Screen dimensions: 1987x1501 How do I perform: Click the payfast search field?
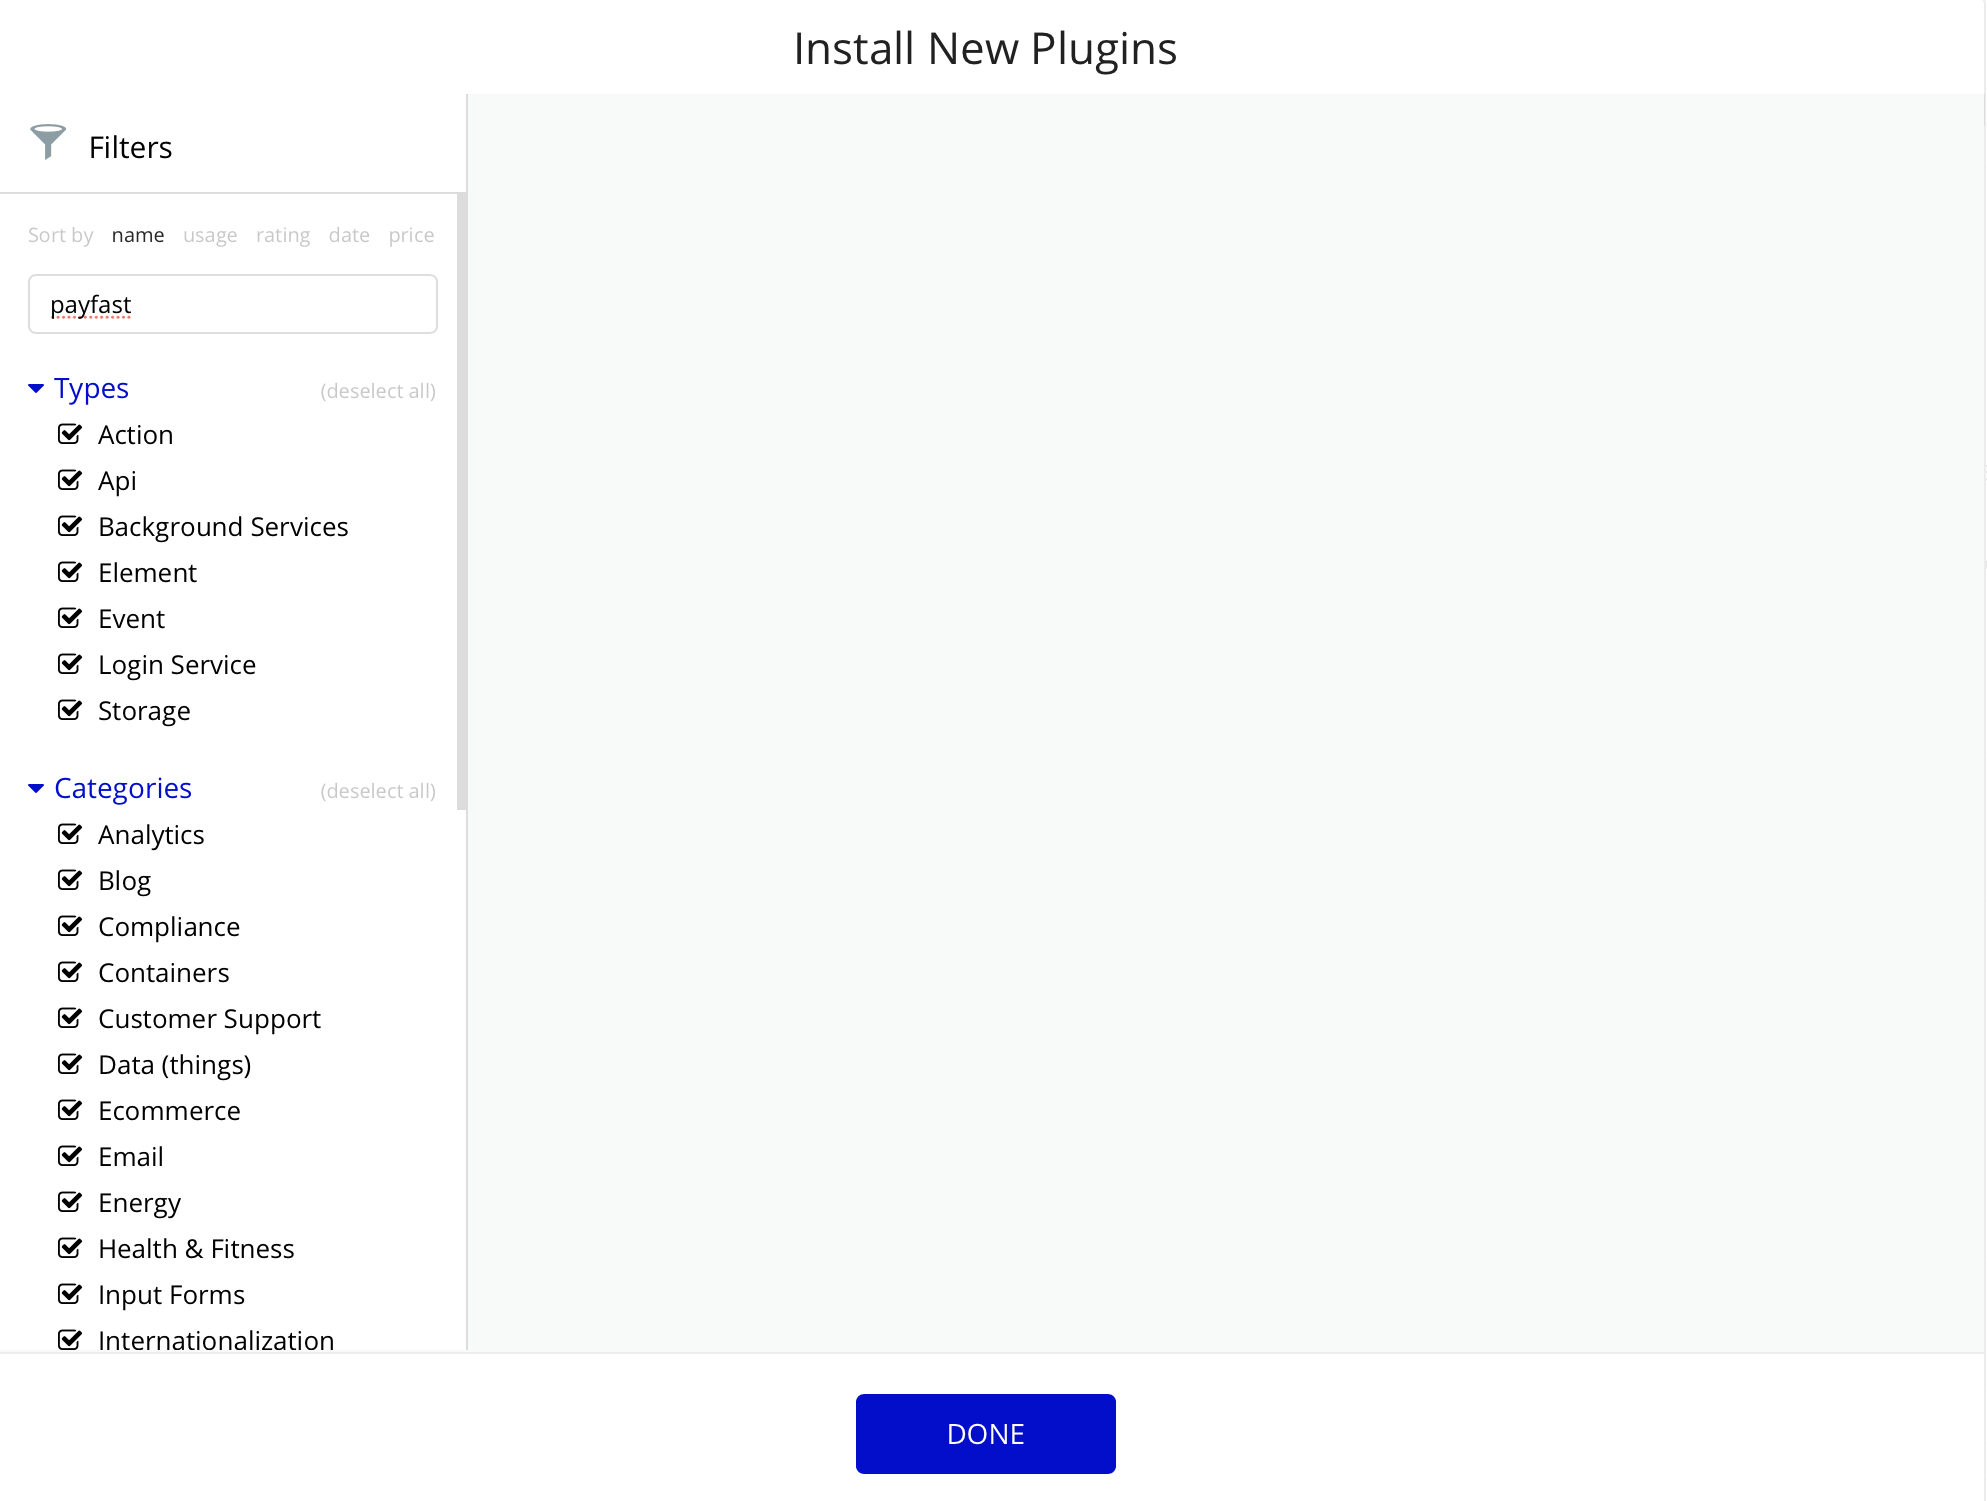[x=233, y=304]
